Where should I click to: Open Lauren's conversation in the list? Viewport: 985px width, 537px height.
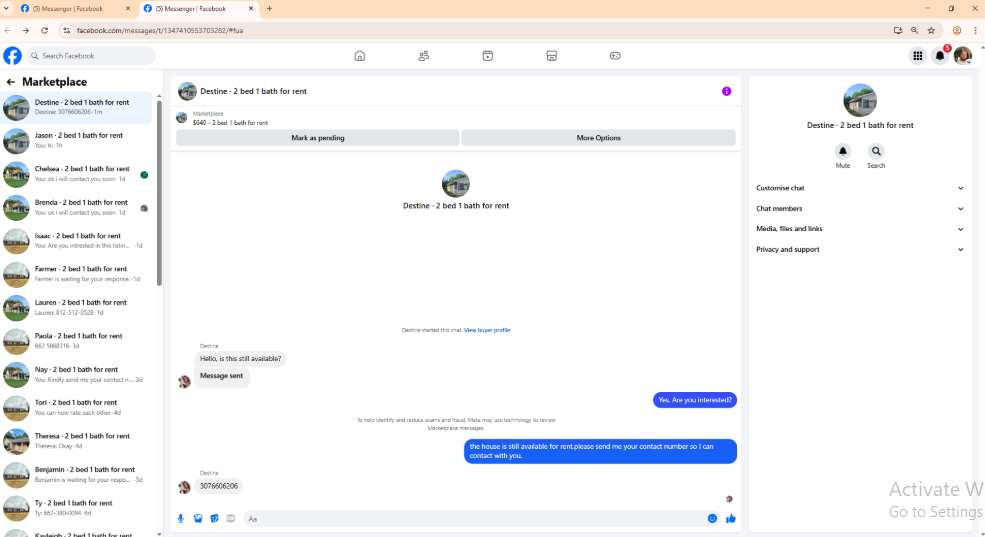pos(77,308)
